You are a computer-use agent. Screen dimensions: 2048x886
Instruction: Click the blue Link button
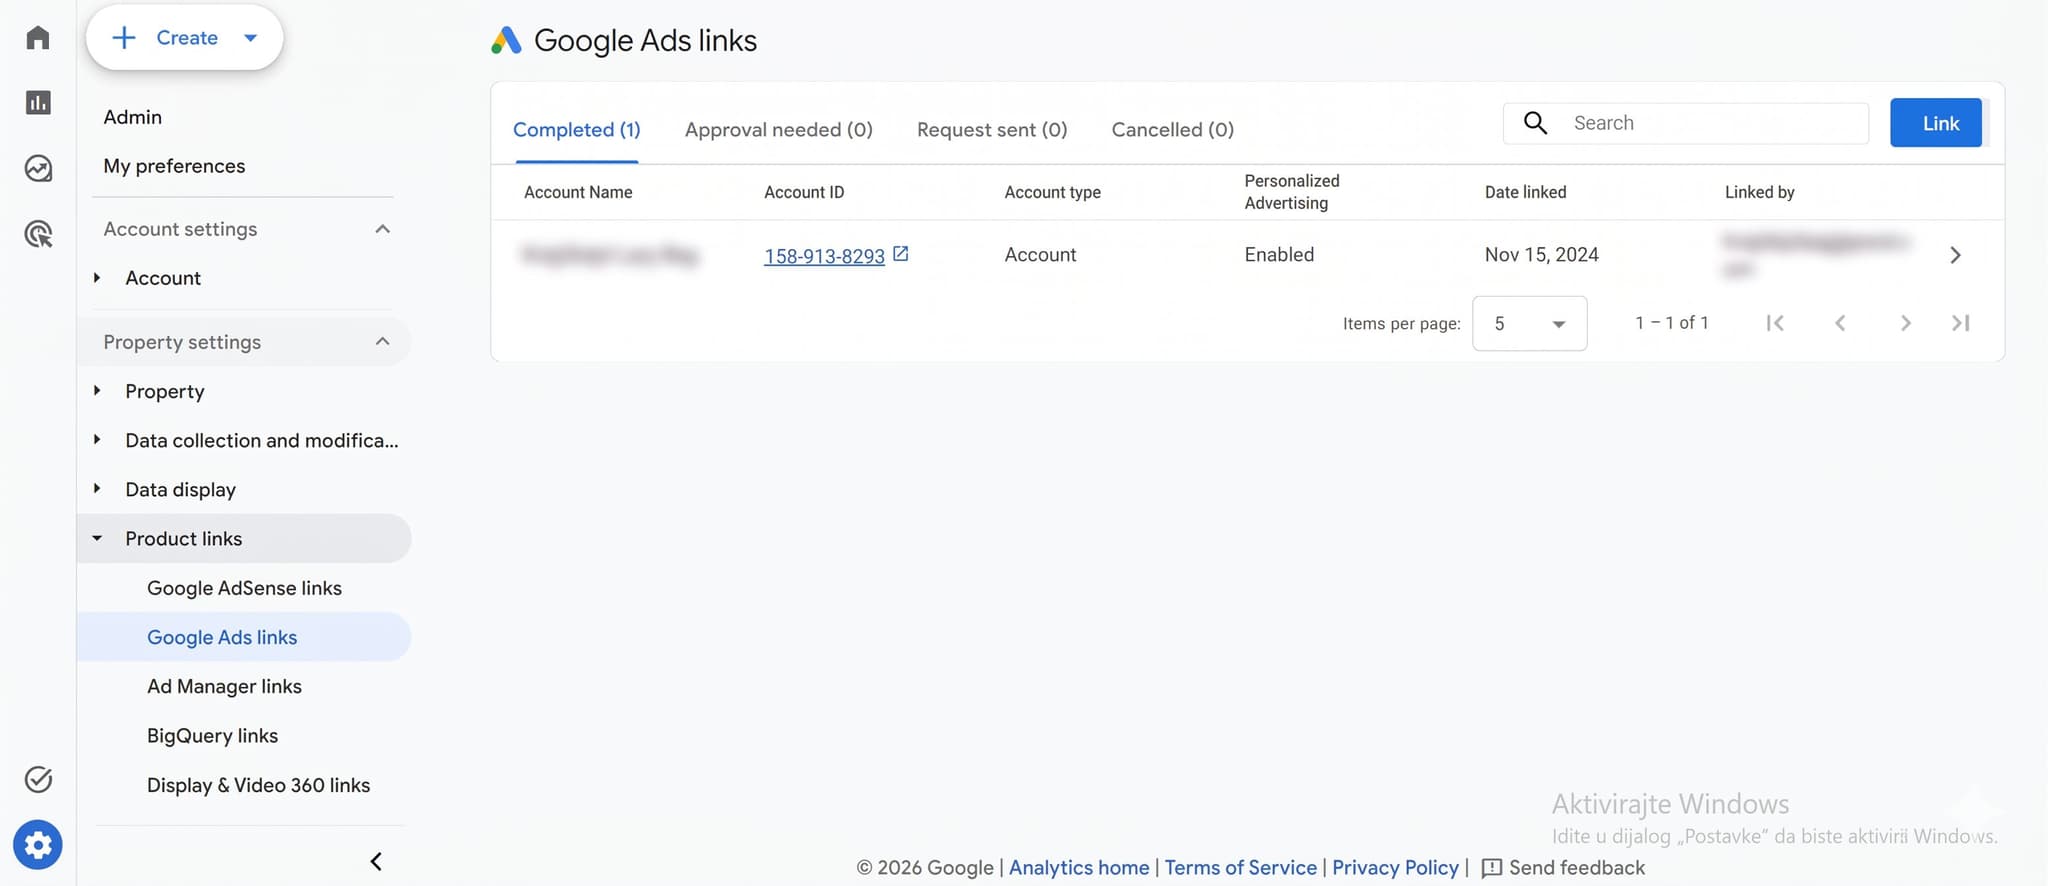(x=1936, y=123)
